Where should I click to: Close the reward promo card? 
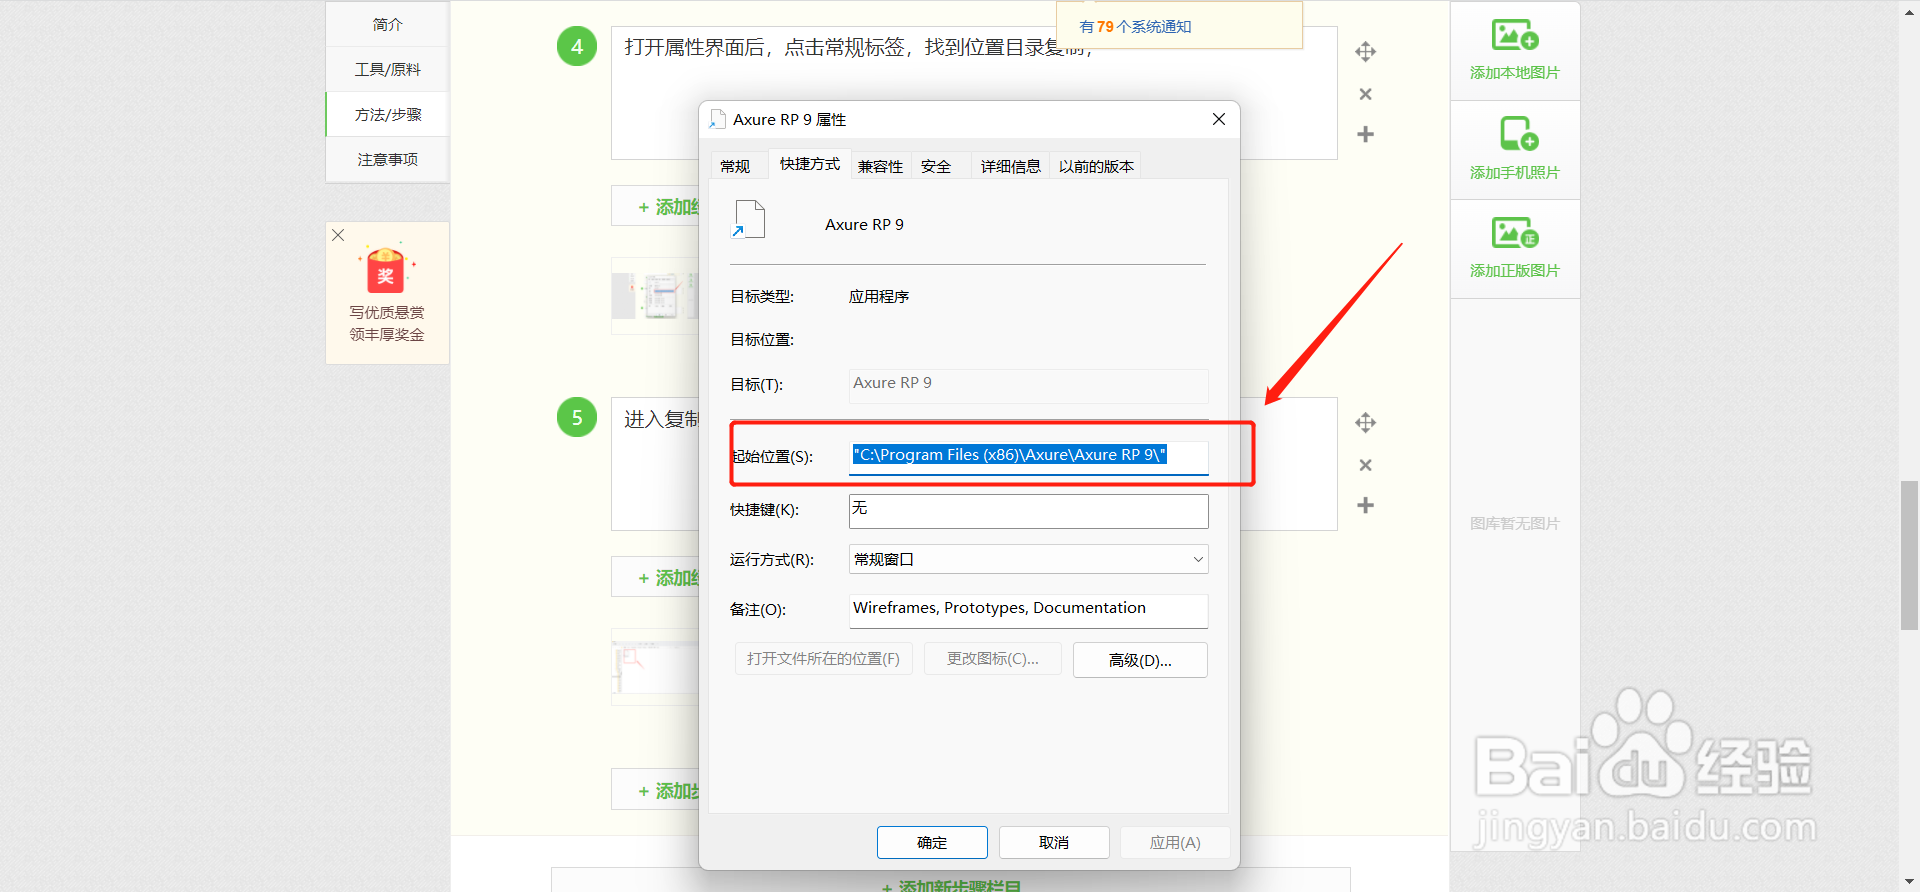[x=338, y=235]
